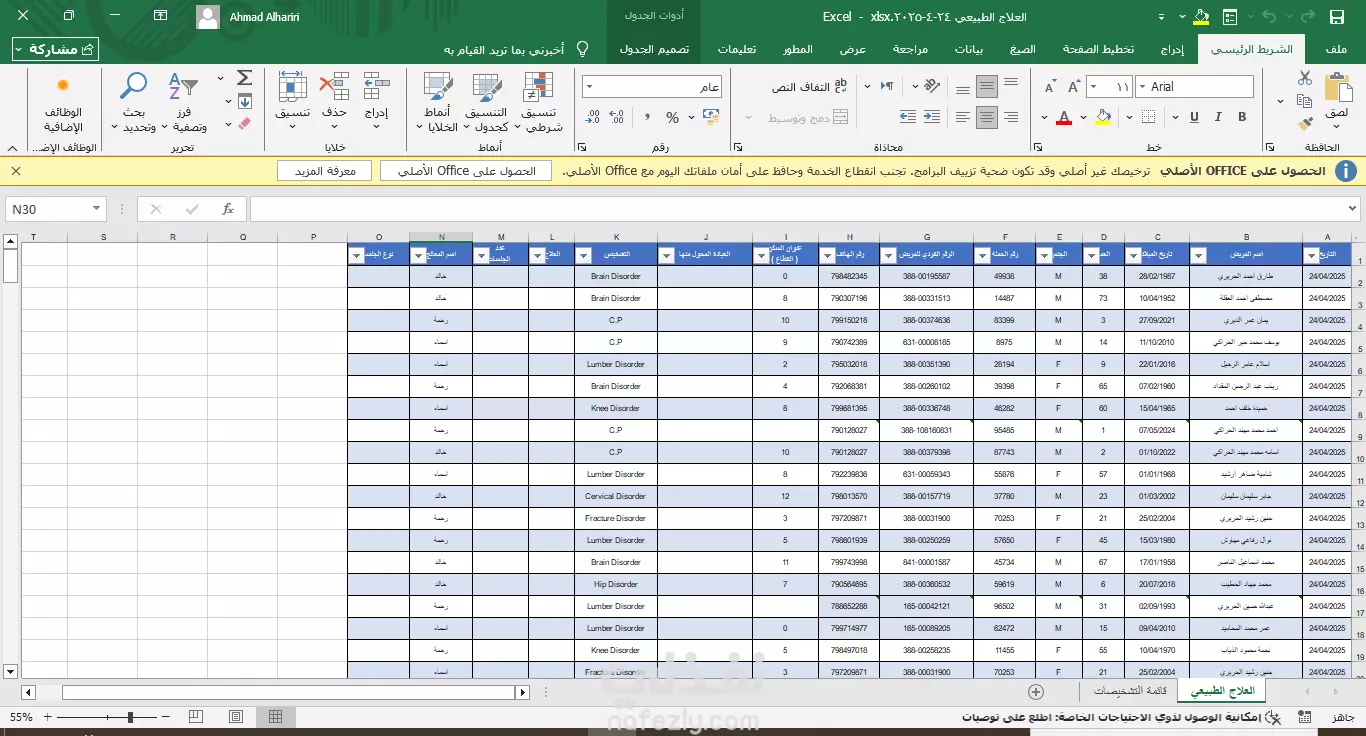Click the Name Box showing N30
Image resolution: width=1366 pixels, height=736 pixels.
click(x=56, y=209)
